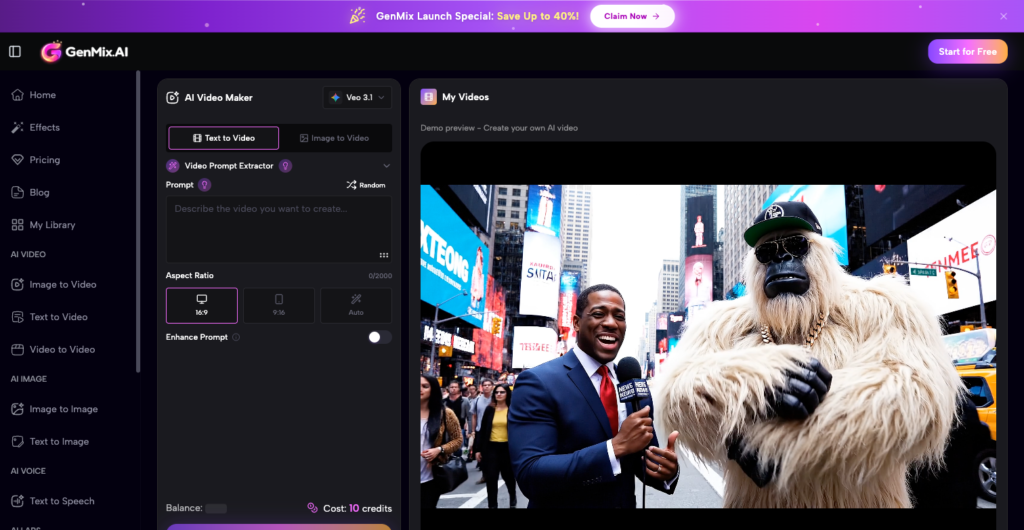This screenshot has width=1024, height=530.
Task: Select the 16:9 aspect ratio
Action: pyautogui.click(x=202, y=305)
